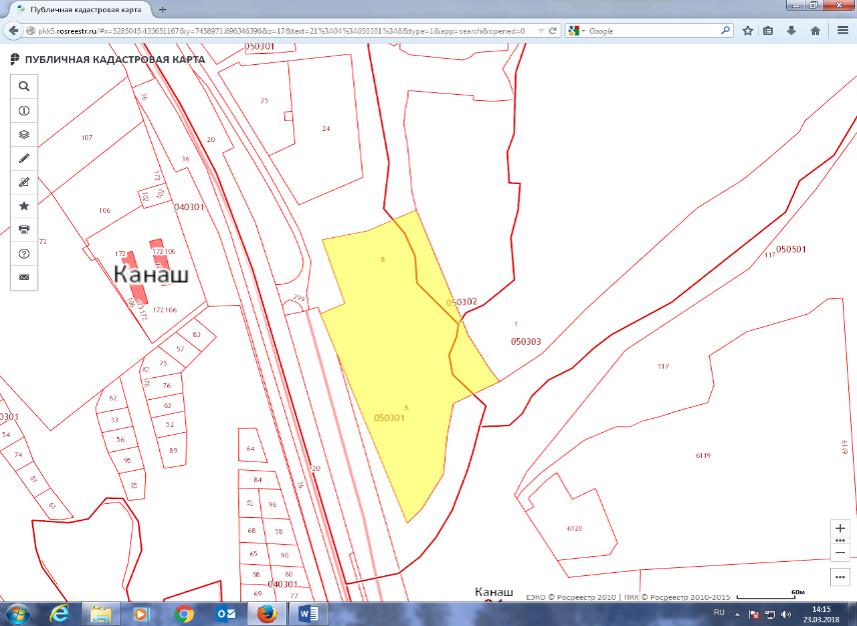Select the measure/edit tool below the pencil
The width and height of the screenshot is (857, 626).
coord(24,182)
